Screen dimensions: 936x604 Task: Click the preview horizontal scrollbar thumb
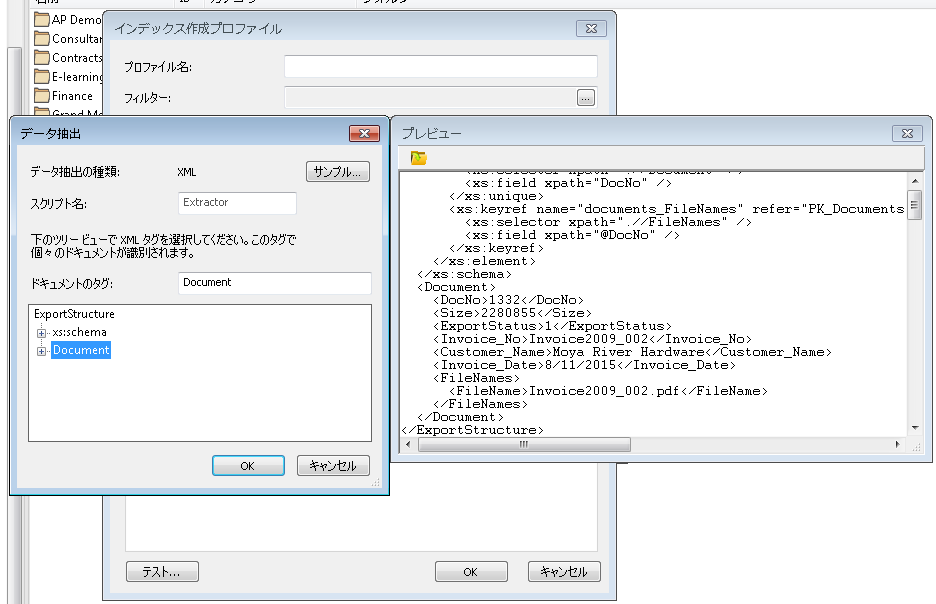[524, 445]
